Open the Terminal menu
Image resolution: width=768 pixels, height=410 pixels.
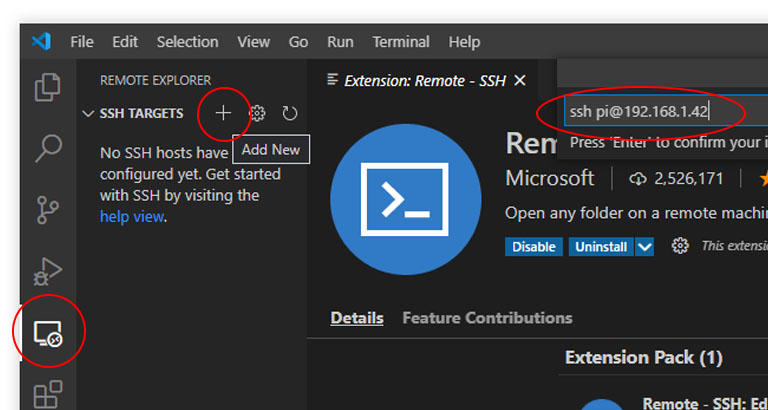click(401, 42)
